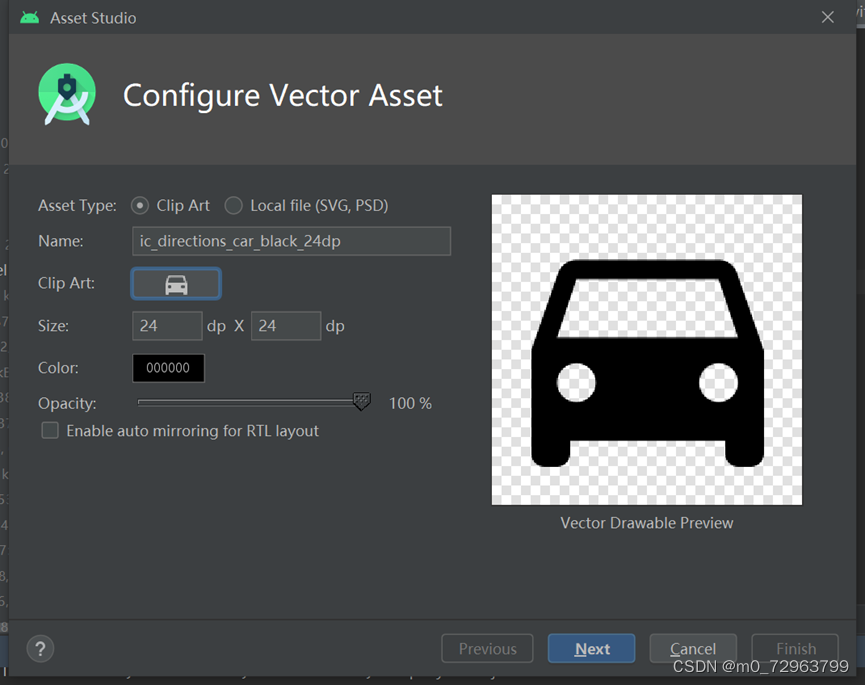Open the 000000 color picker swatch
865x685 pixels.
pyautogui.click(x=168, y=368)
